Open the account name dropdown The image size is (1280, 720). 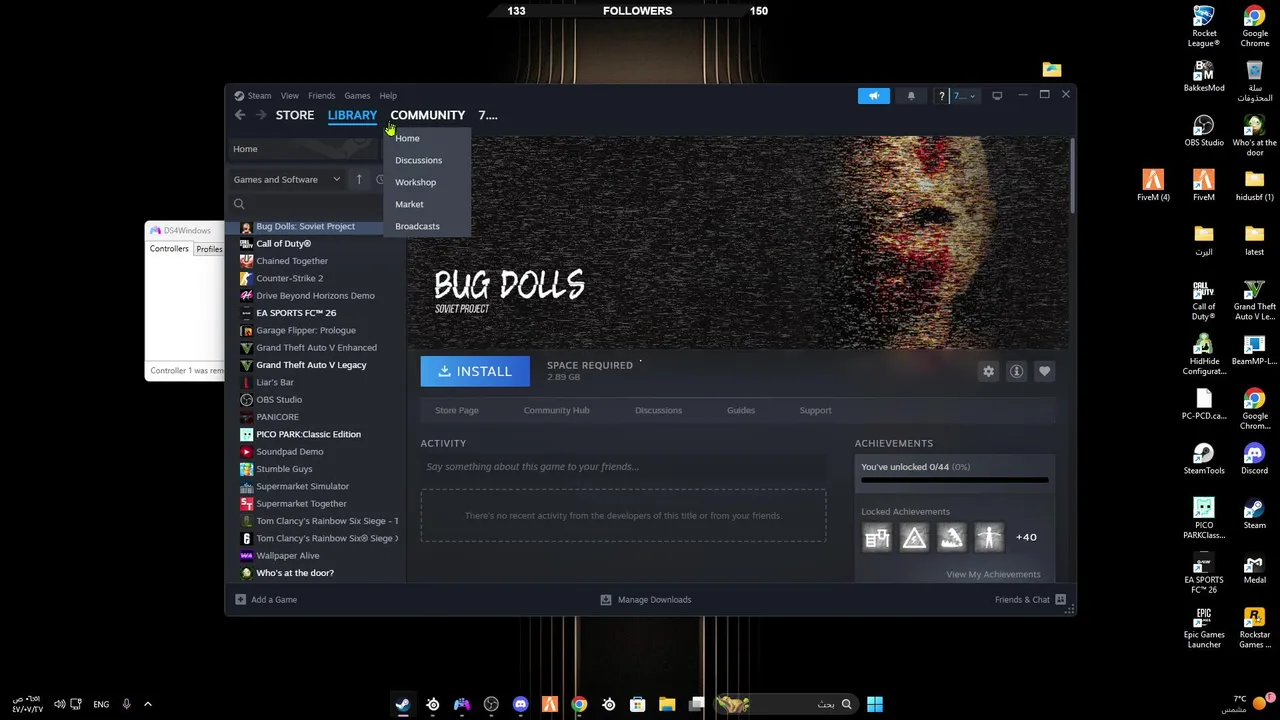[x=964, y=96]
